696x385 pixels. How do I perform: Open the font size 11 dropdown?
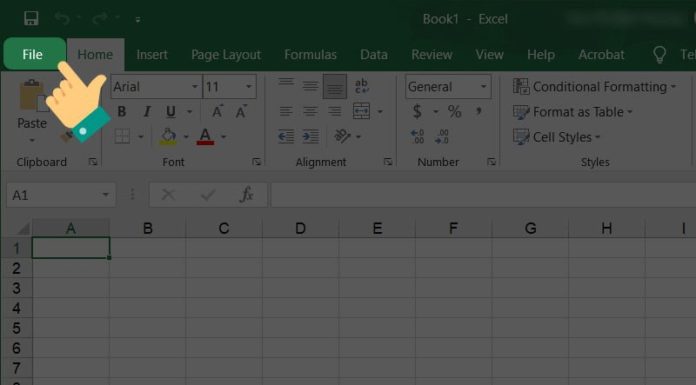pos(249,87)
